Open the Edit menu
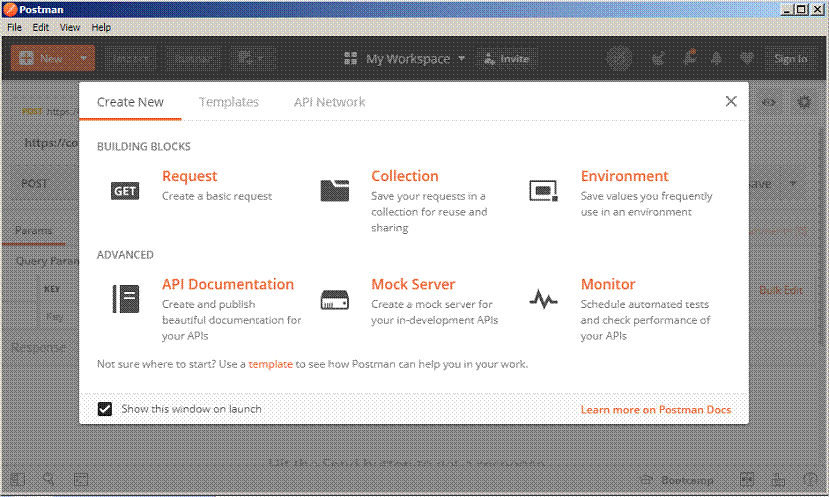Viewport: 829px width, 497px height. (x=41, y=27)
